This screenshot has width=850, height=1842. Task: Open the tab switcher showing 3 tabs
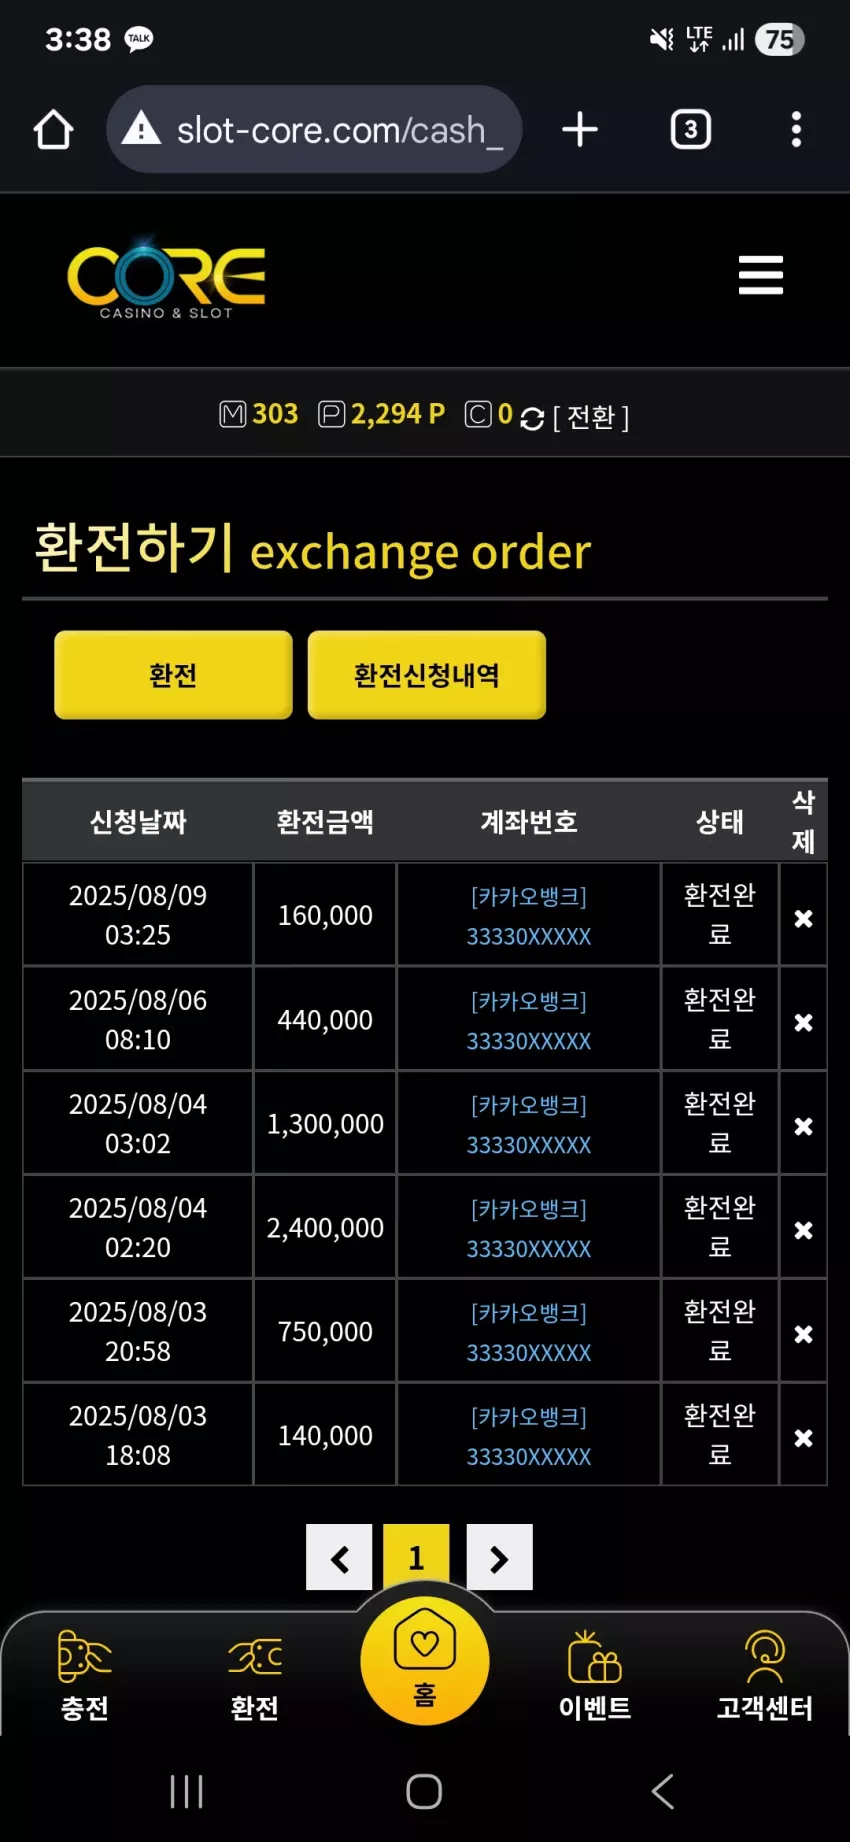691,129
